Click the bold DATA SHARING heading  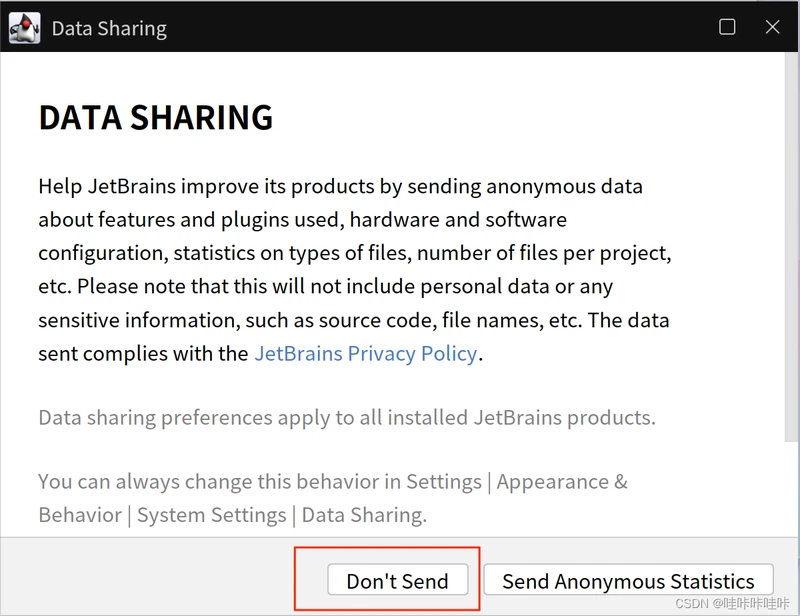156,118
